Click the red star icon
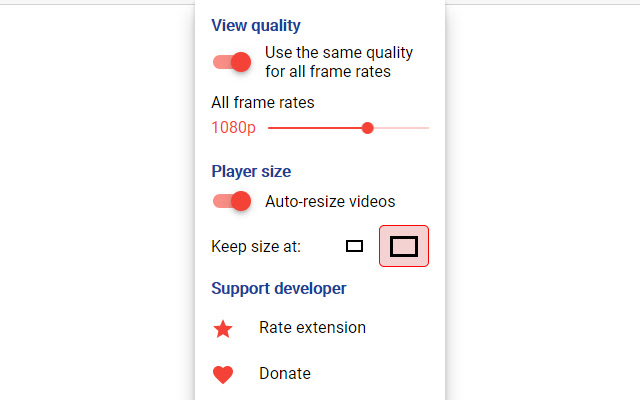 coord(223,328)
